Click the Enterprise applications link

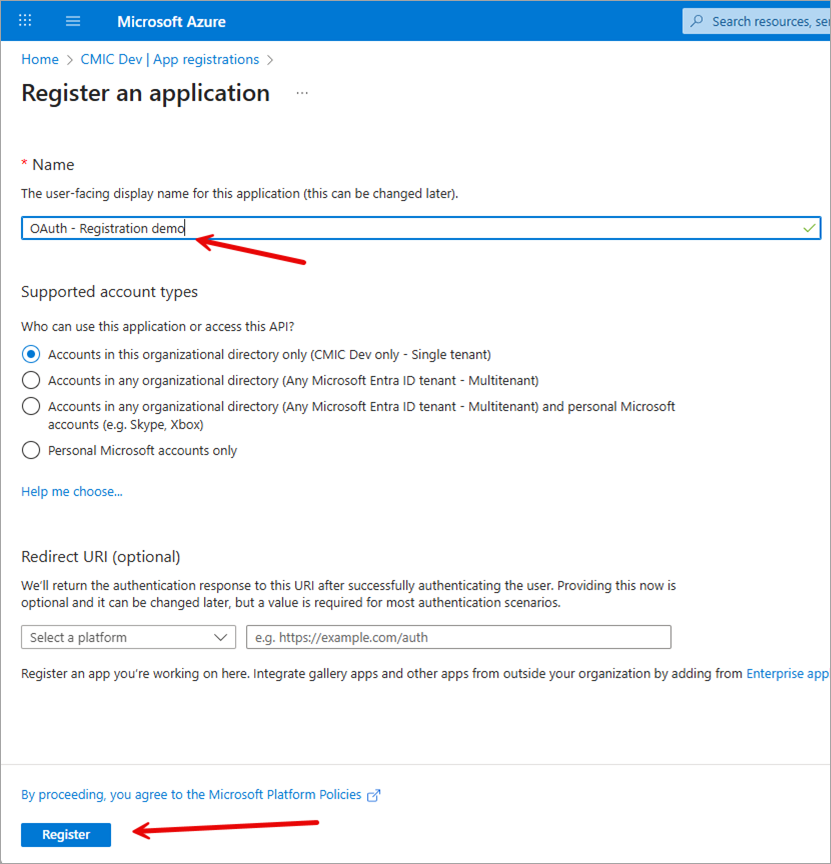(787, 673)
